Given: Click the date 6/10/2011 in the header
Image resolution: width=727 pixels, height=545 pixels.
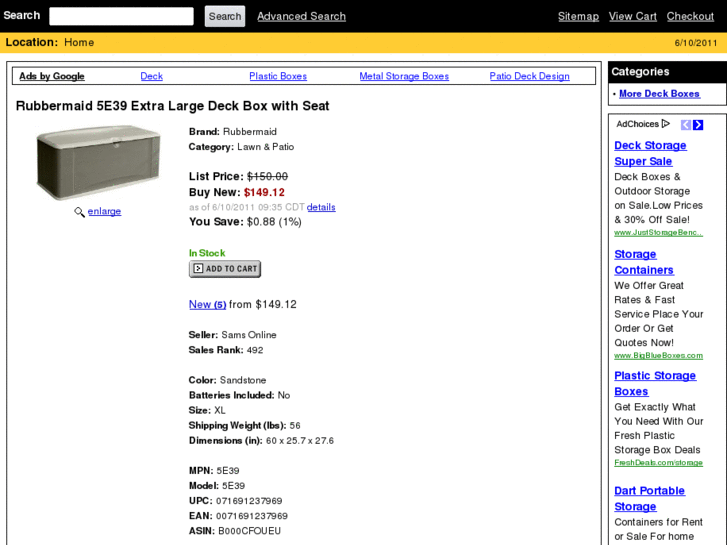Looking at the screenshot, I should pyautogui.click(x=696, y=43).
